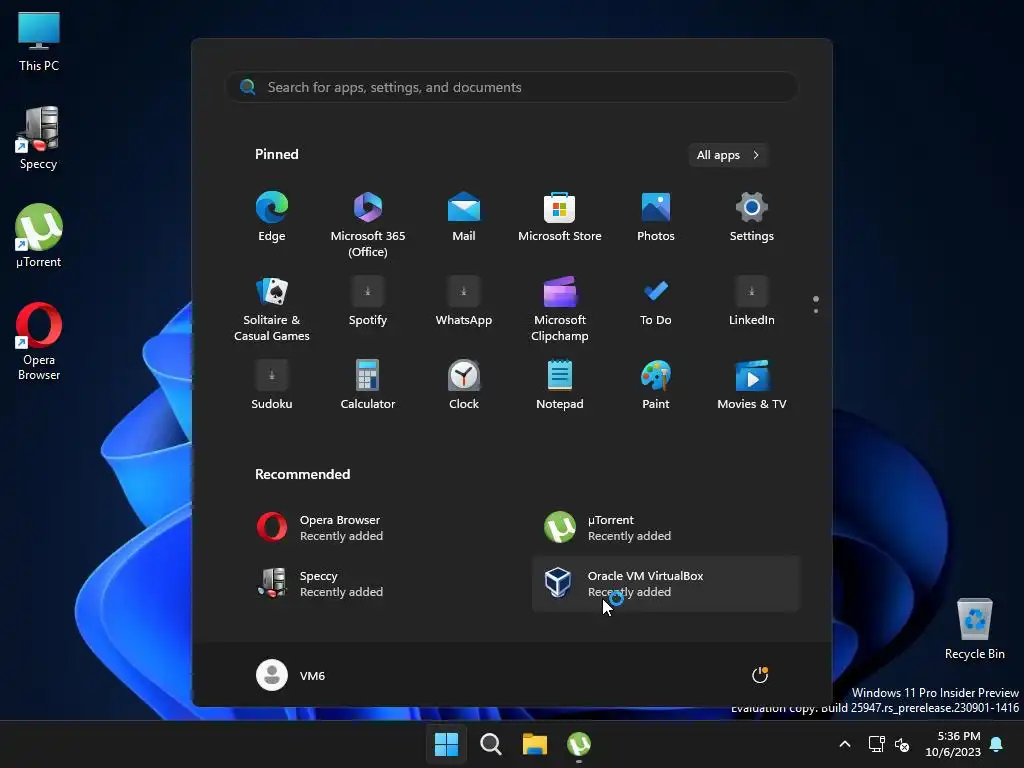Select the Recycle Bin icon
Screen dimensions: 1024x768
click(x=974, y=628)
